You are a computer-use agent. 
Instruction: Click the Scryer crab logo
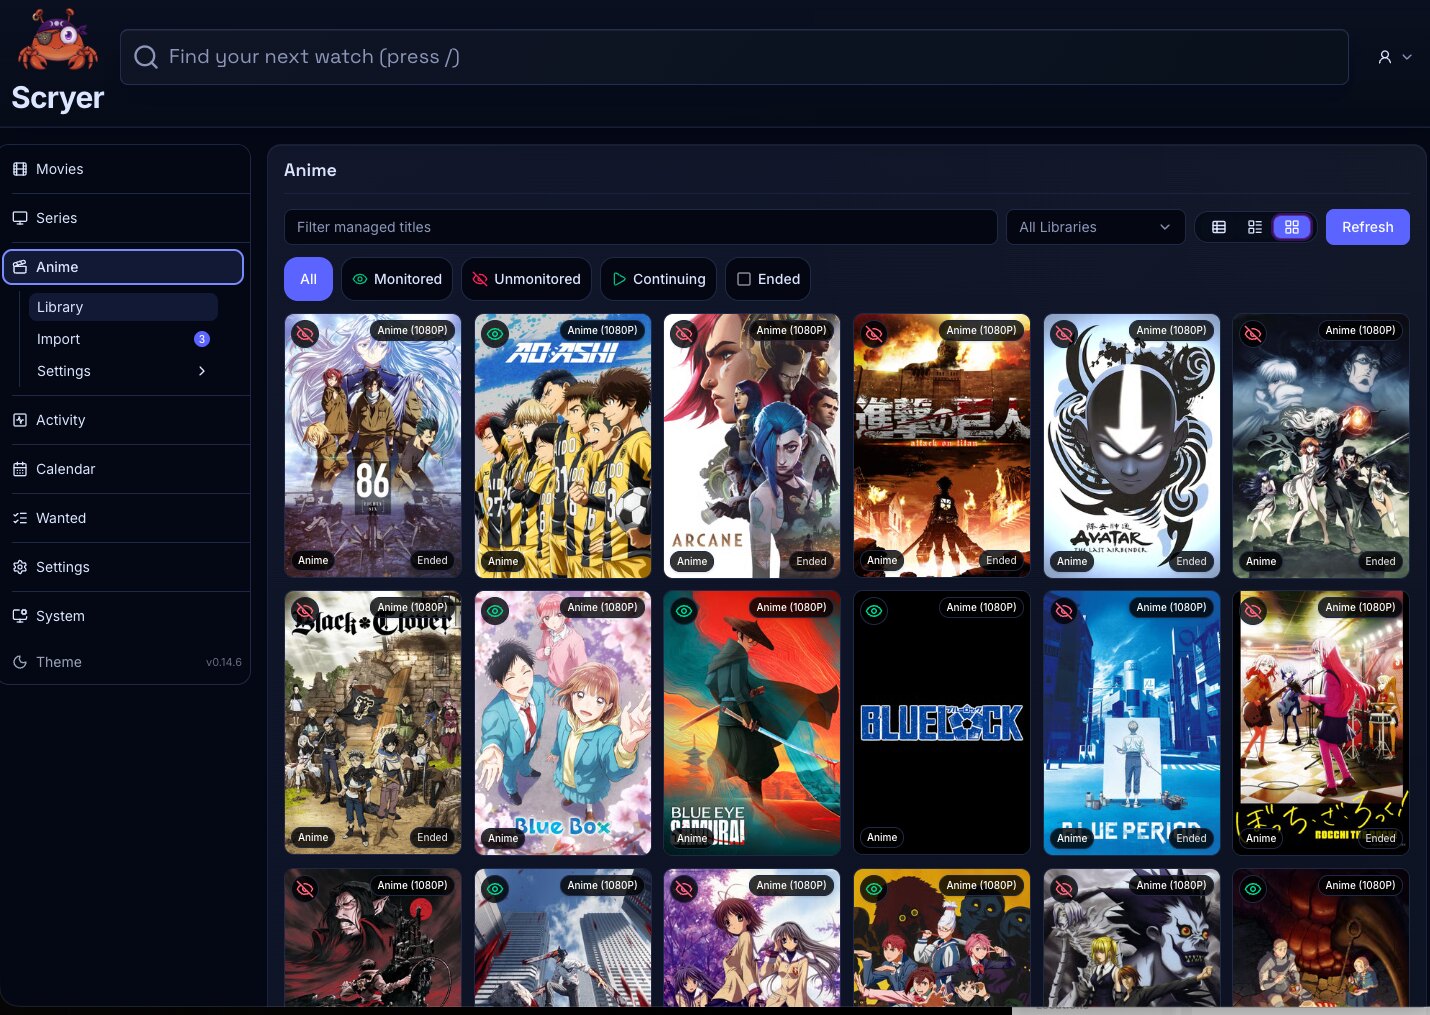58,40
